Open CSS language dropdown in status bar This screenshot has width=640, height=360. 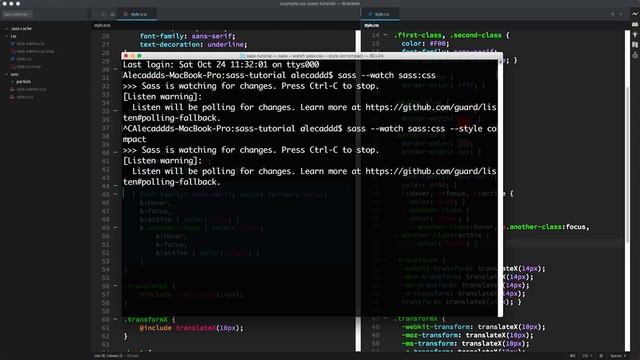[587, 356]
